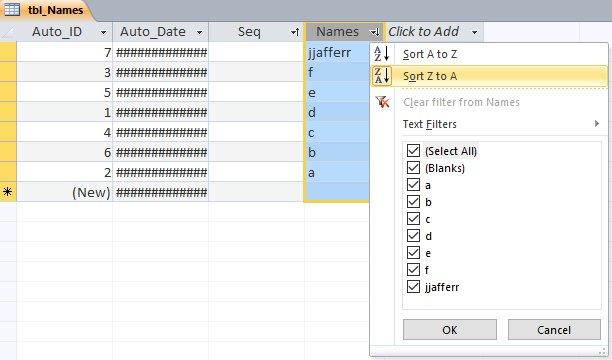Uncheck the 'c' filter checkbox
The height and width of the screenshot is (360, 612).
coord(413,219)
